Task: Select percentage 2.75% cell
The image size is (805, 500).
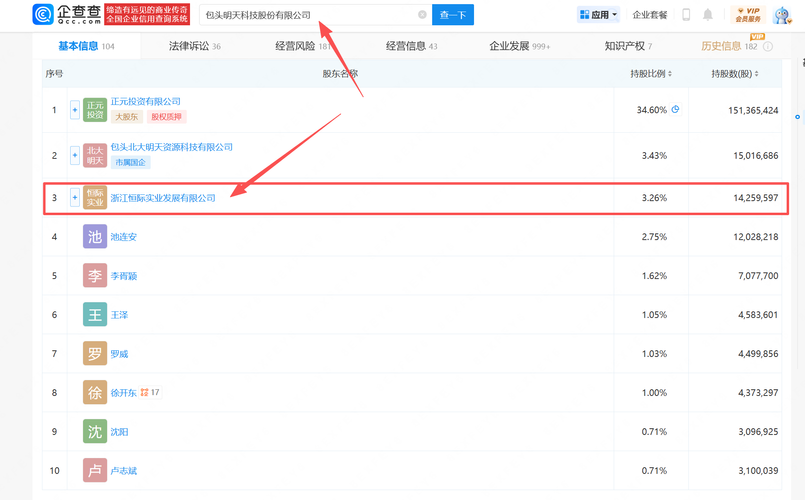Action: [654, 237]
